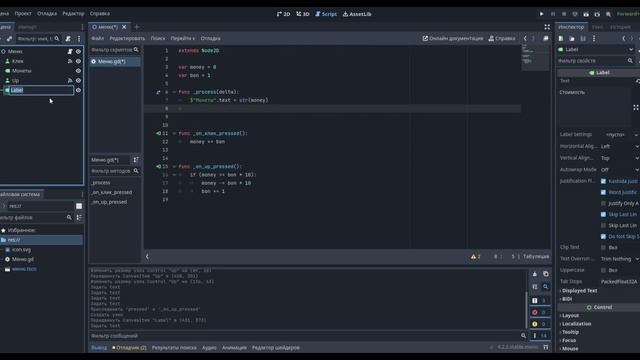Add a new scene tab with plus

tap(137, 27)
